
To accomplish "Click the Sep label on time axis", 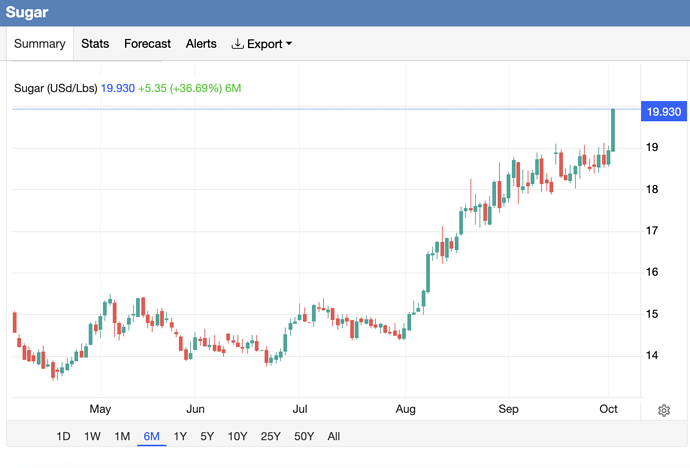I will point(508,409).
